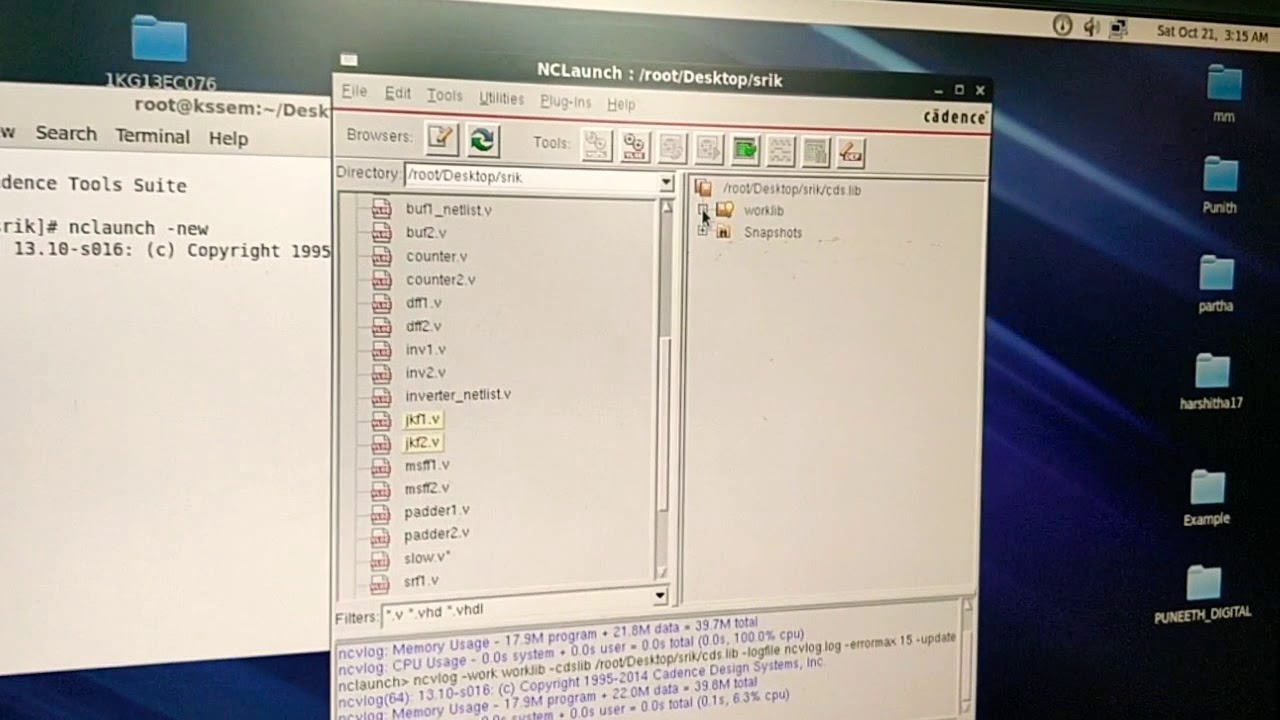Select highlighted file jkf2.v

pyautogui.click(x=422, y=442)
